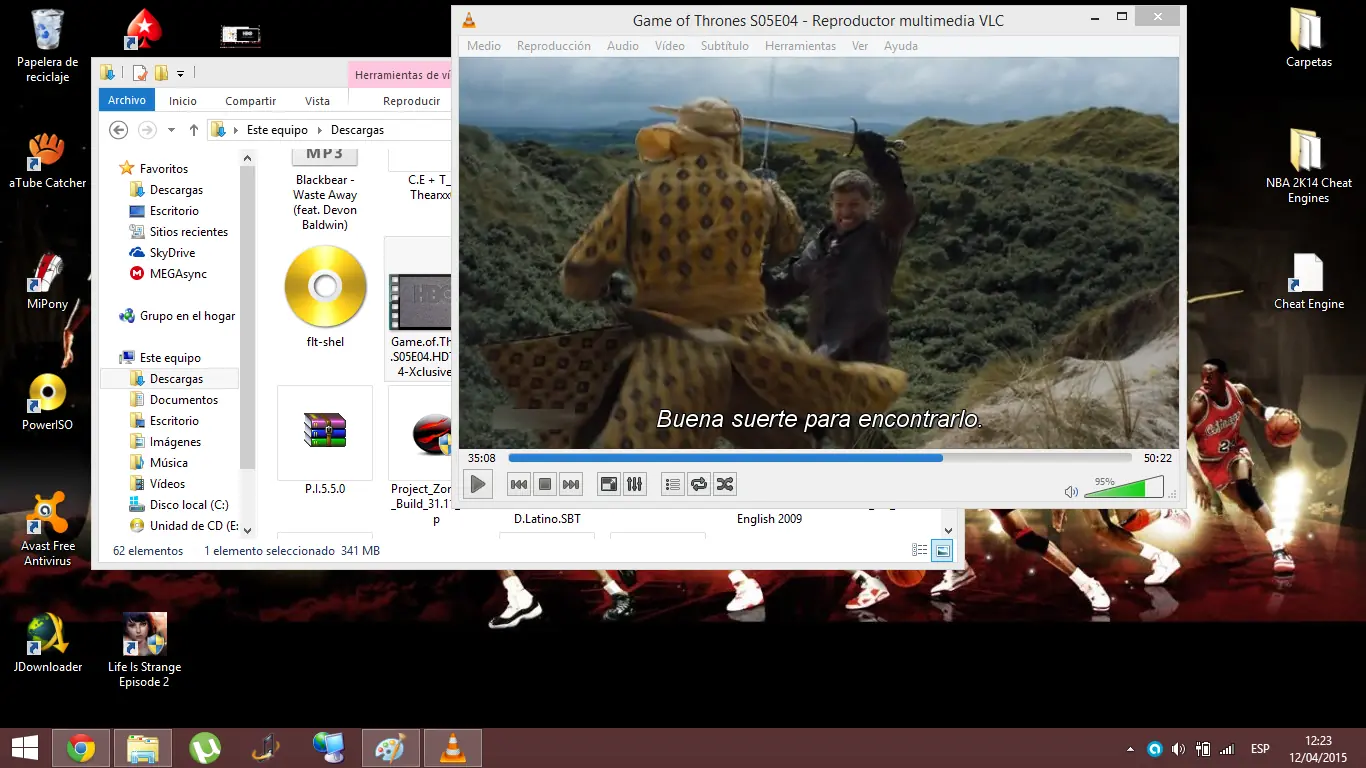
Task: Open the Cheat Engine desktop file
Action: pyautogui.click(x=1309, y=281)
